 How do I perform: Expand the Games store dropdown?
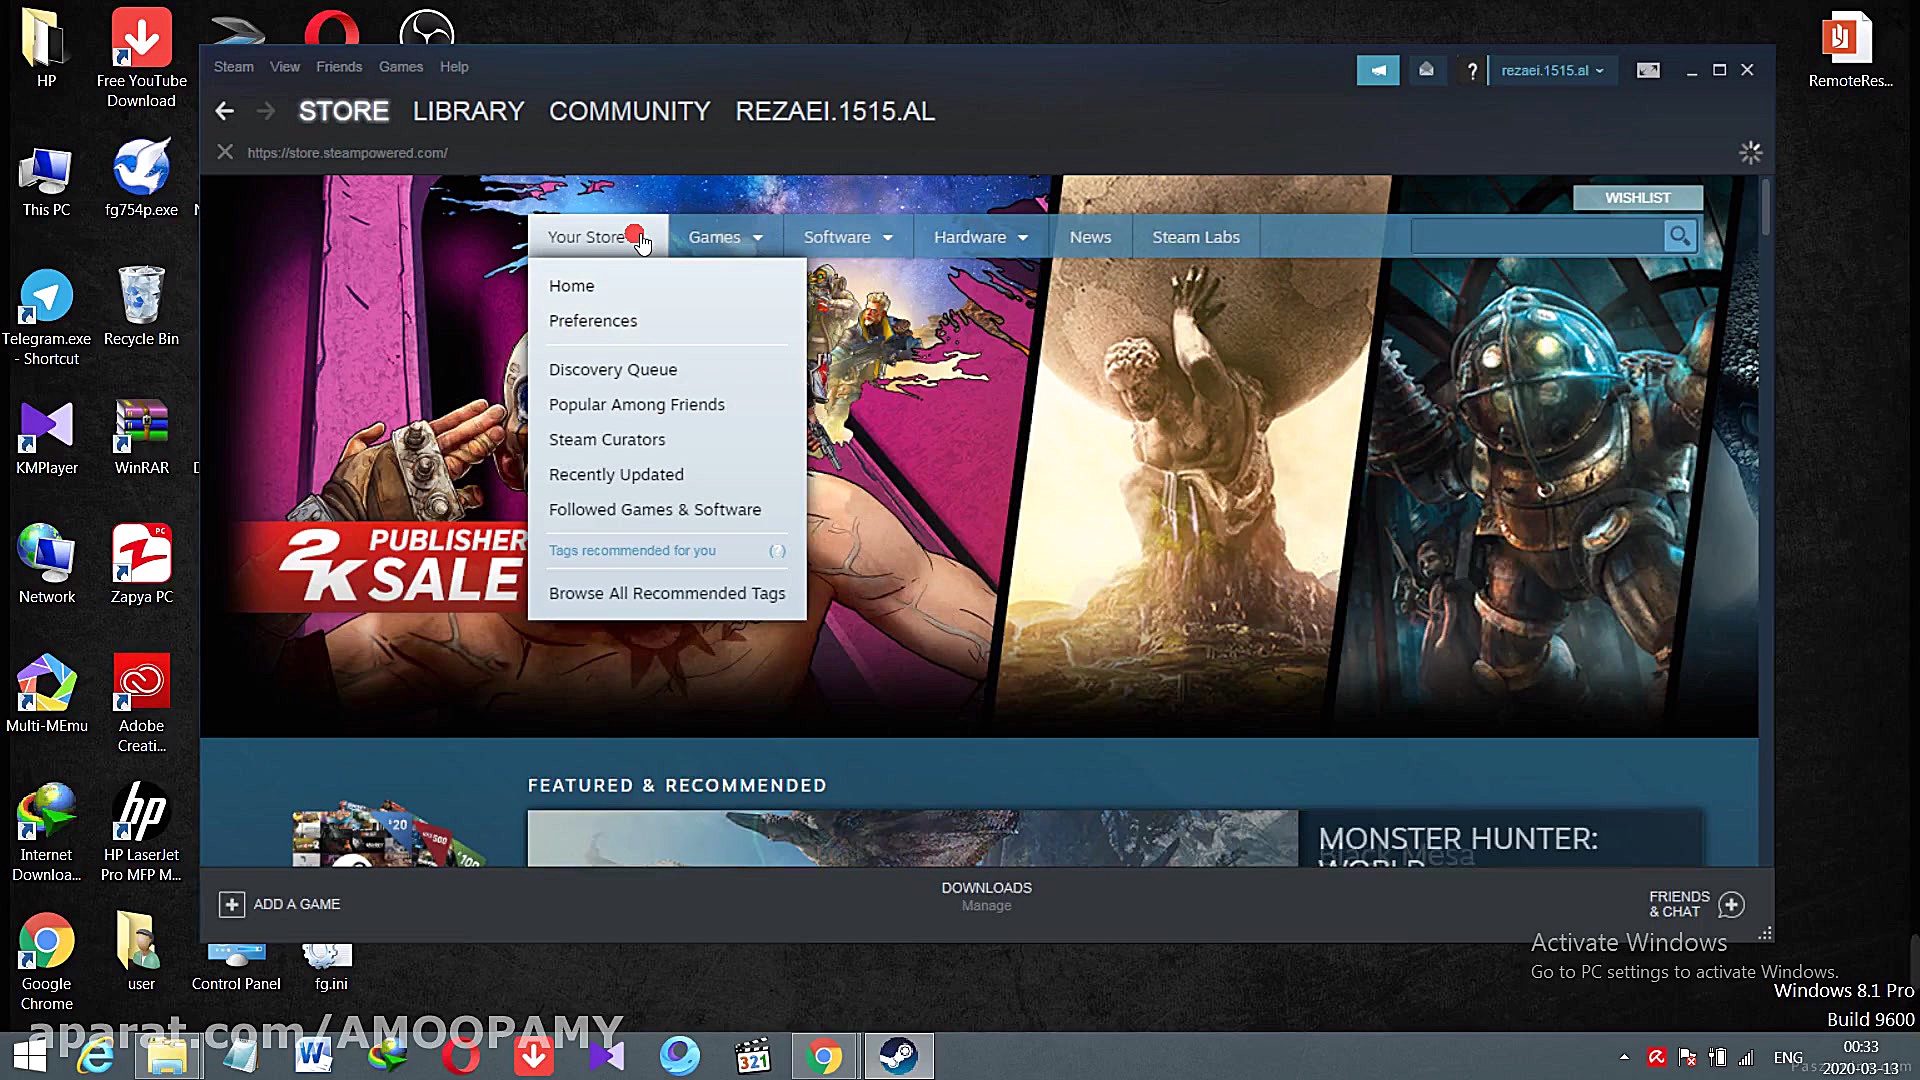pos(725,237)
